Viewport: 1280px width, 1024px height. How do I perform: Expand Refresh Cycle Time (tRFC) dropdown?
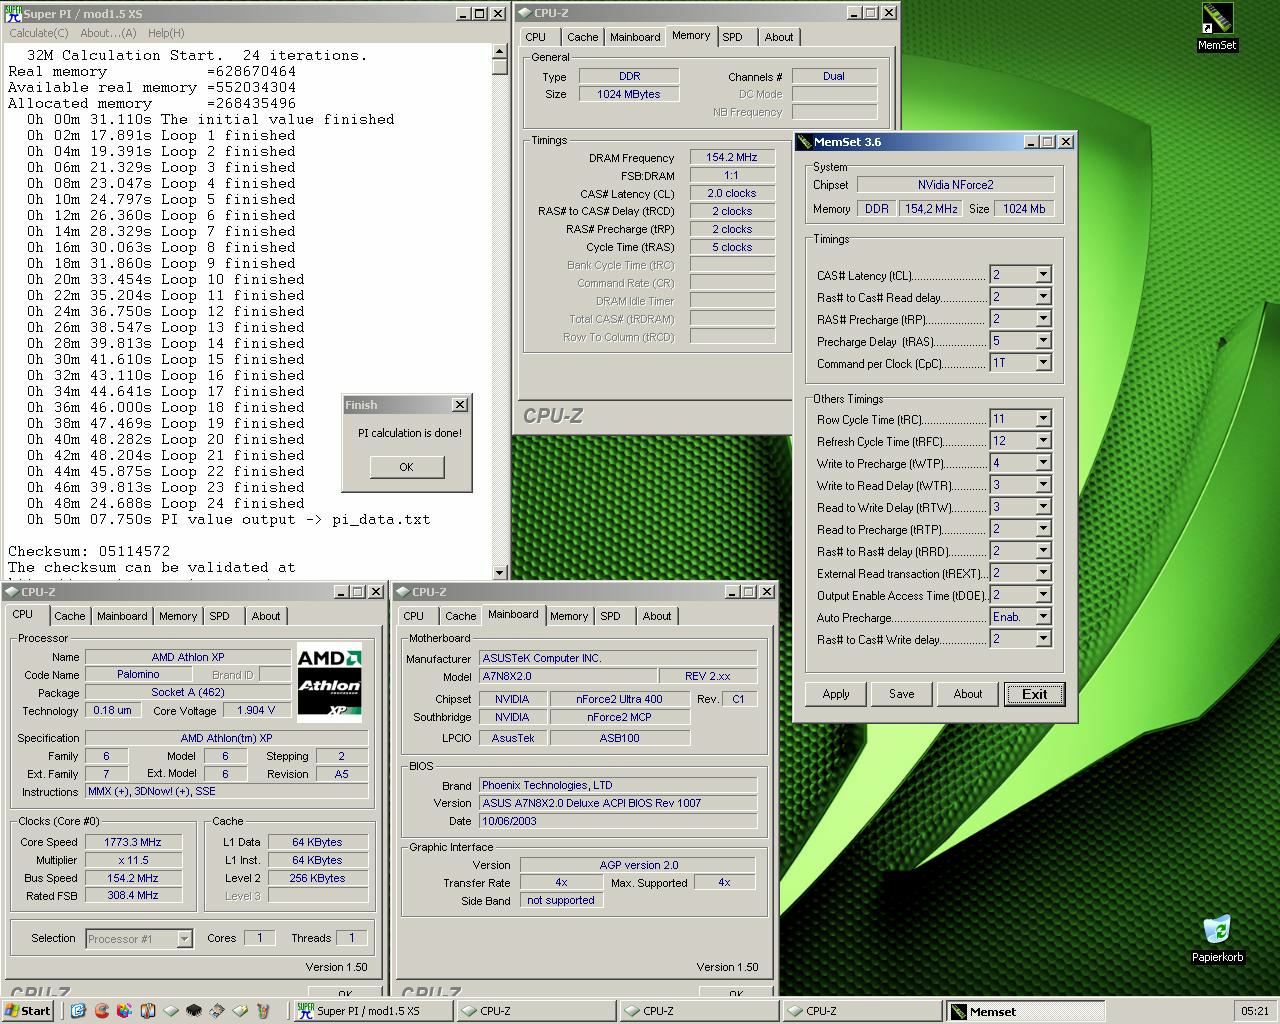(1043, 441)
